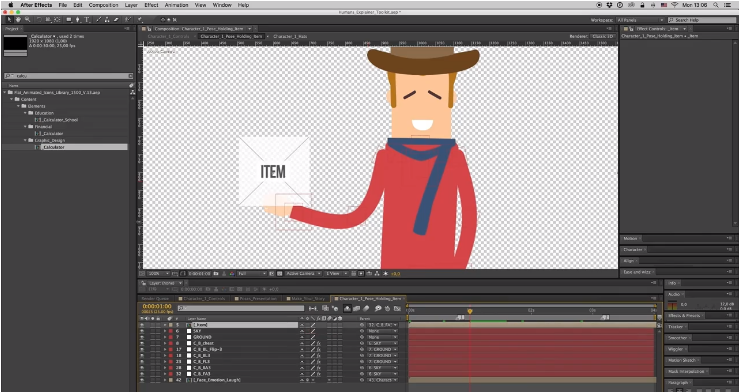This screenshot has height=392, width=739.
Task: Toggle the Hide Shy Layers switch
Action: click(347, 309)
